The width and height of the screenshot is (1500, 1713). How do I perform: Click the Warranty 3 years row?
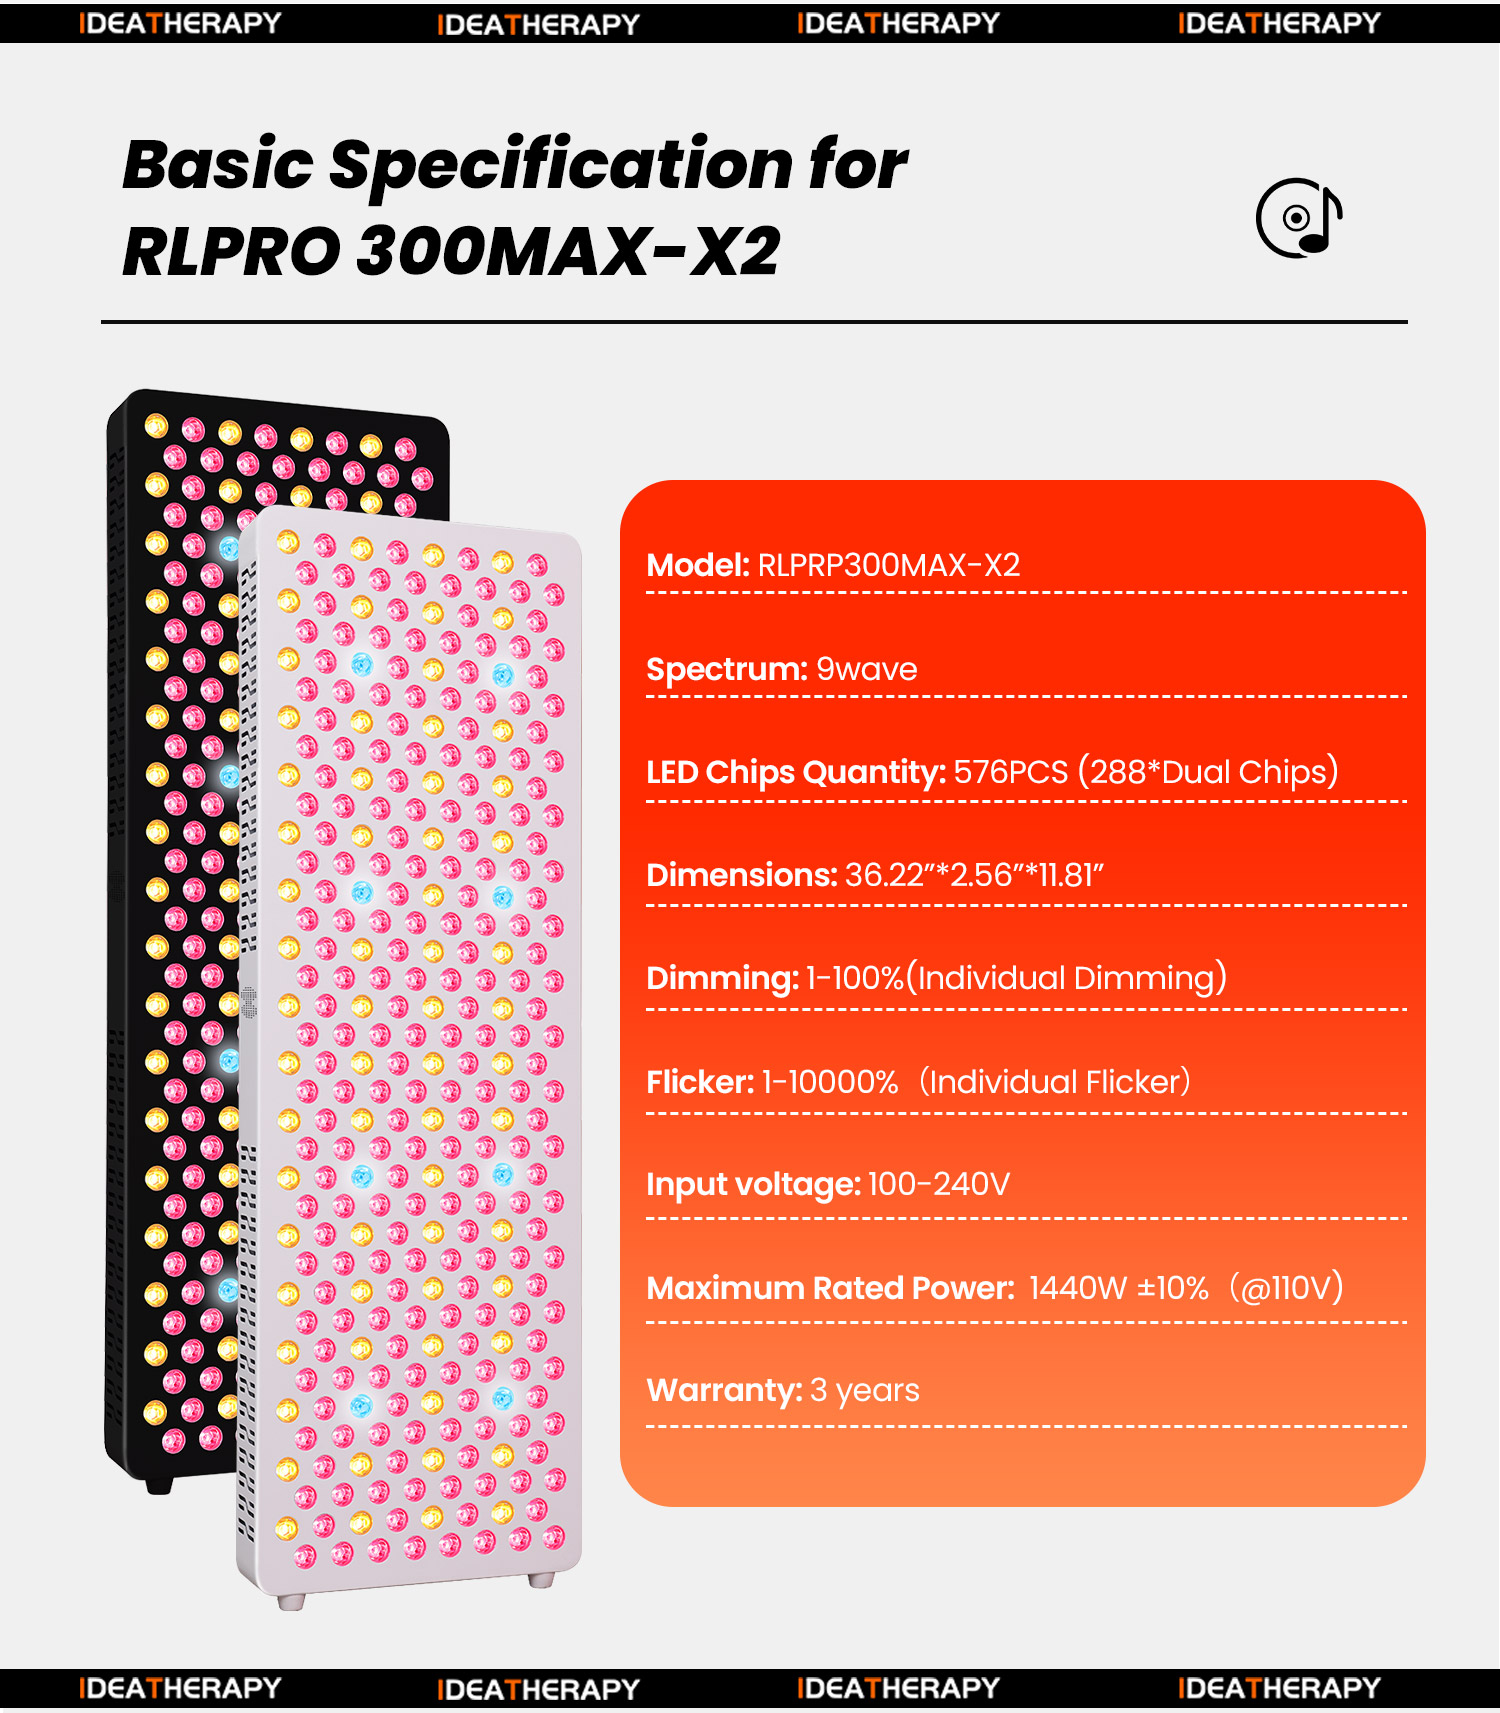tap(782, 1390)
